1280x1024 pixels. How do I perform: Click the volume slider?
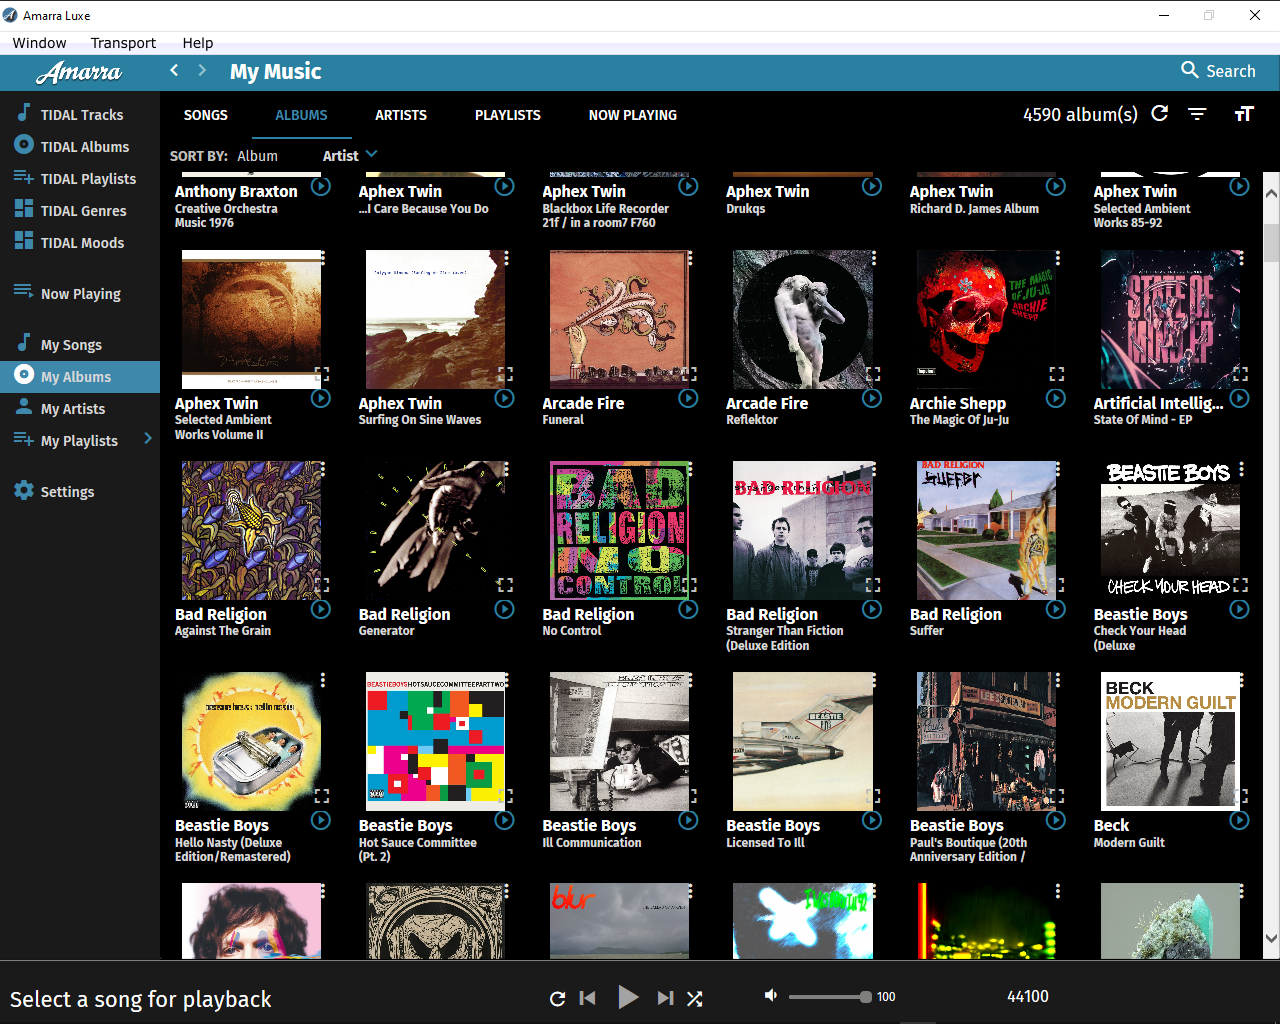[x=828, y=997]
